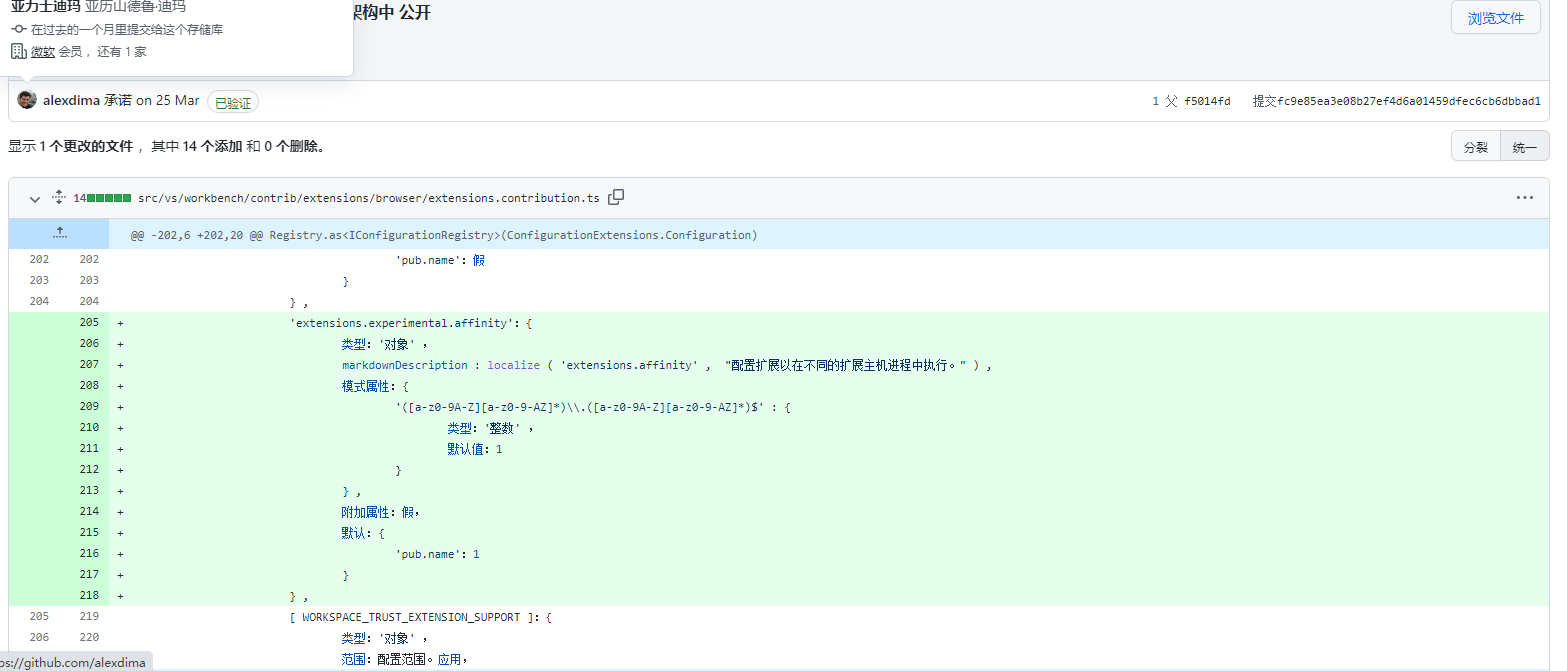Click the green diffstat squares next to 14
The width and height of the screenshot is (1567, 671).
[x=109, y=198]
